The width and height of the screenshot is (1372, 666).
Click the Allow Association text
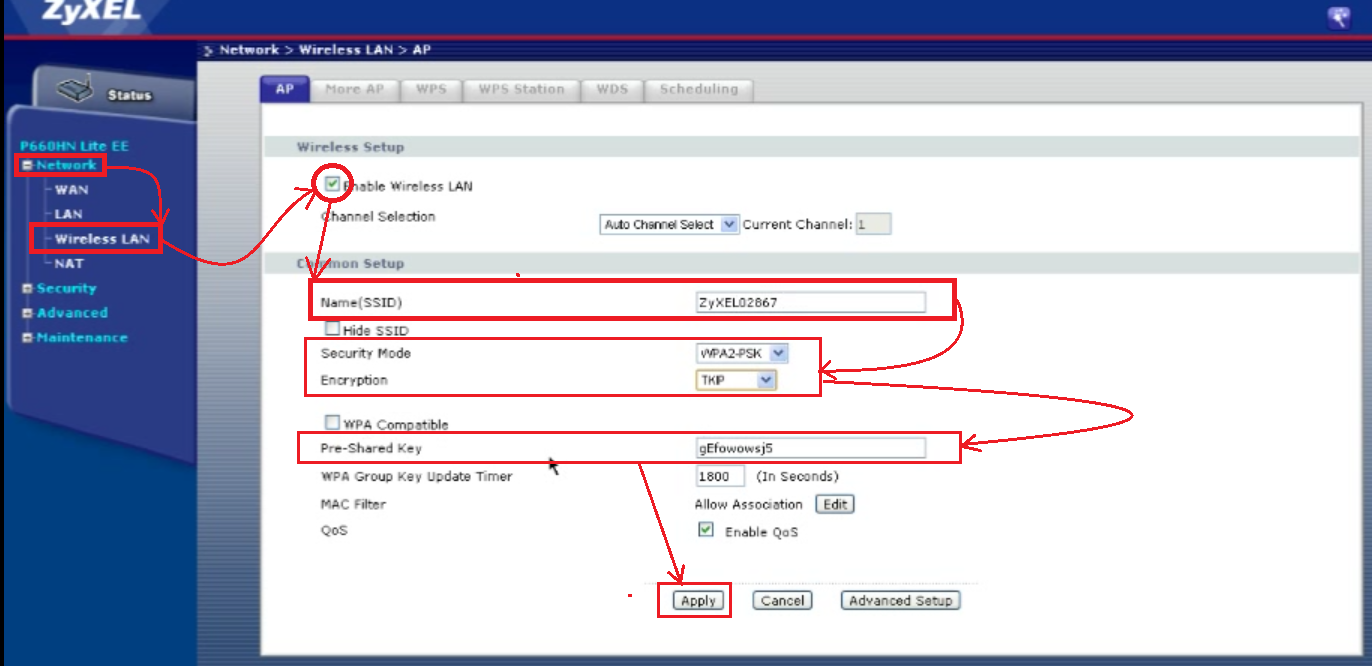coord(749,504)
